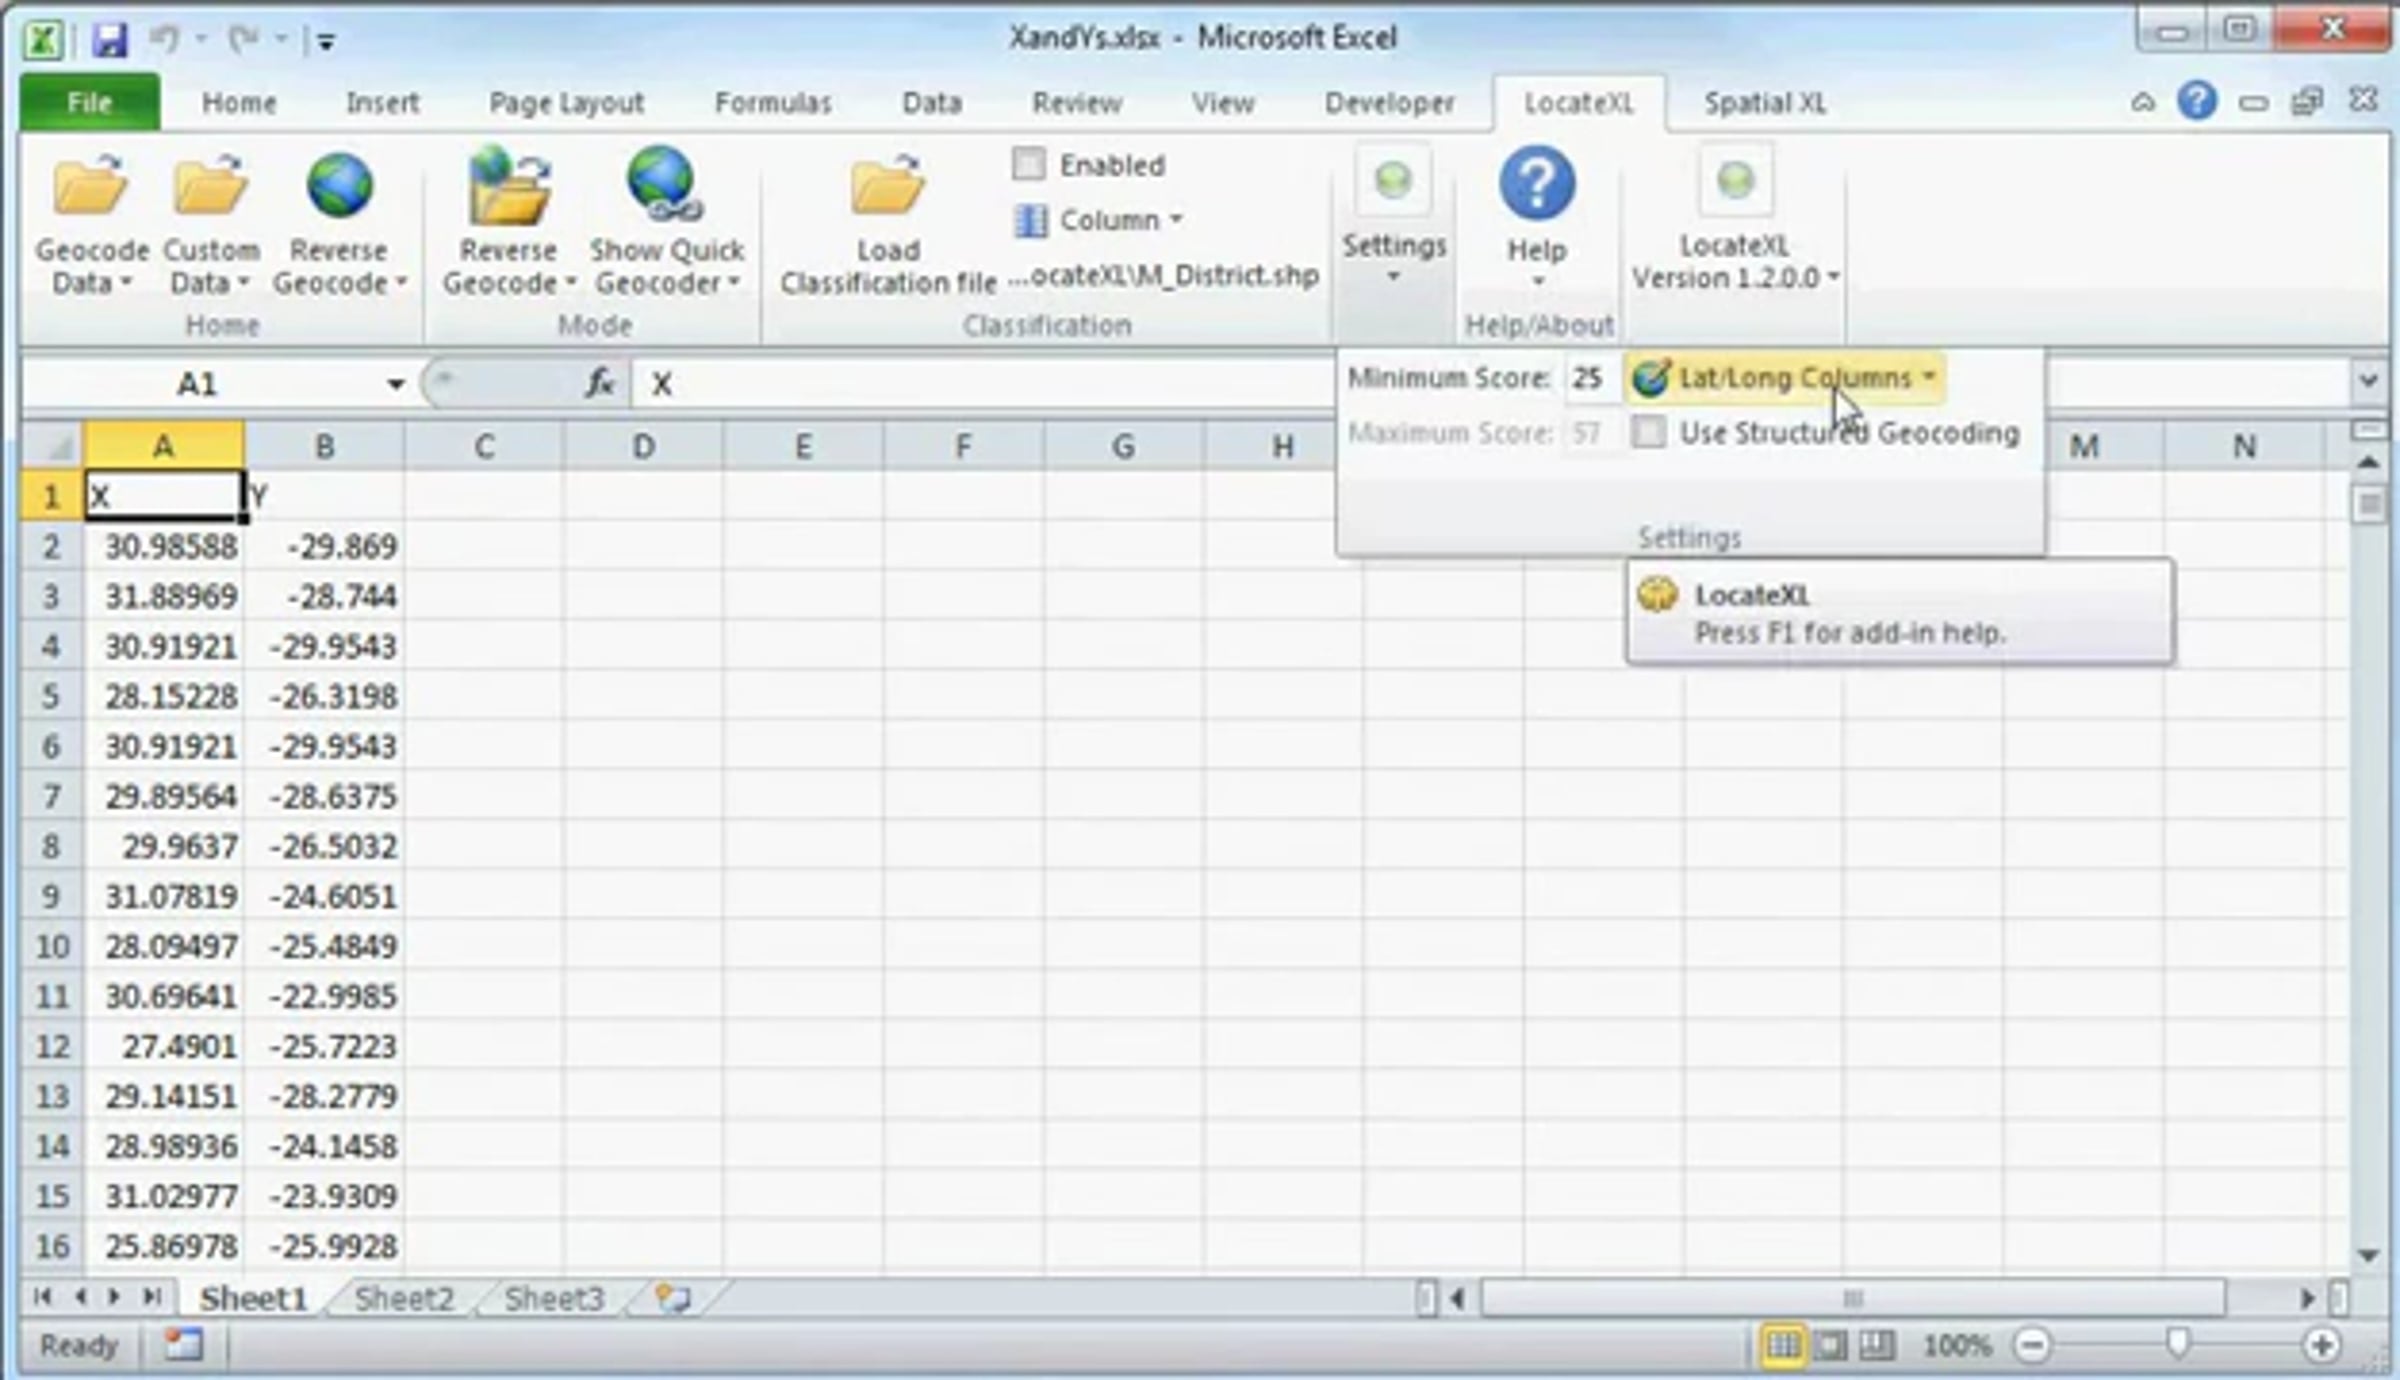This screenshot has width=2400, height=1380.
Task: Select cell containing 30.98588
Action: [164, 546]
